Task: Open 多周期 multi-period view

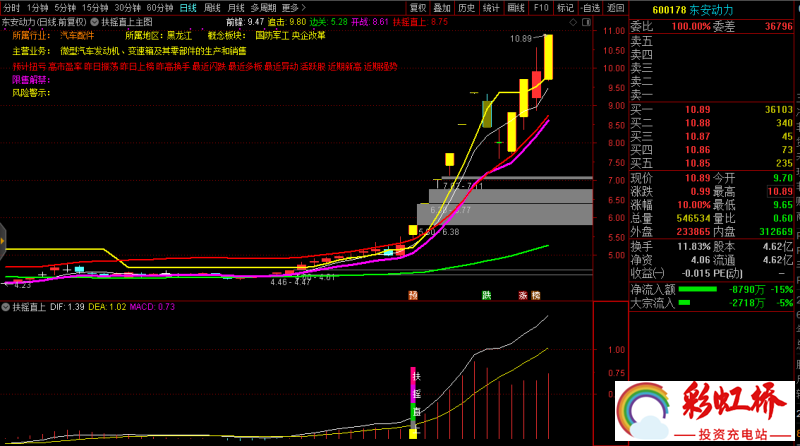Action: pyautogui.click(x=263, y=8)
